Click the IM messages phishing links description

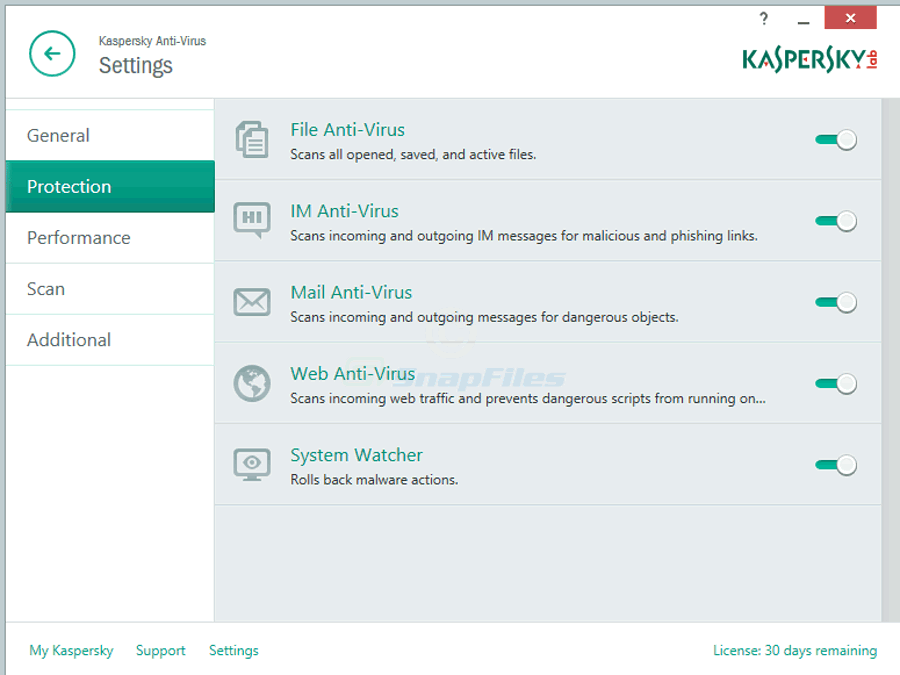tap(524, 236)
